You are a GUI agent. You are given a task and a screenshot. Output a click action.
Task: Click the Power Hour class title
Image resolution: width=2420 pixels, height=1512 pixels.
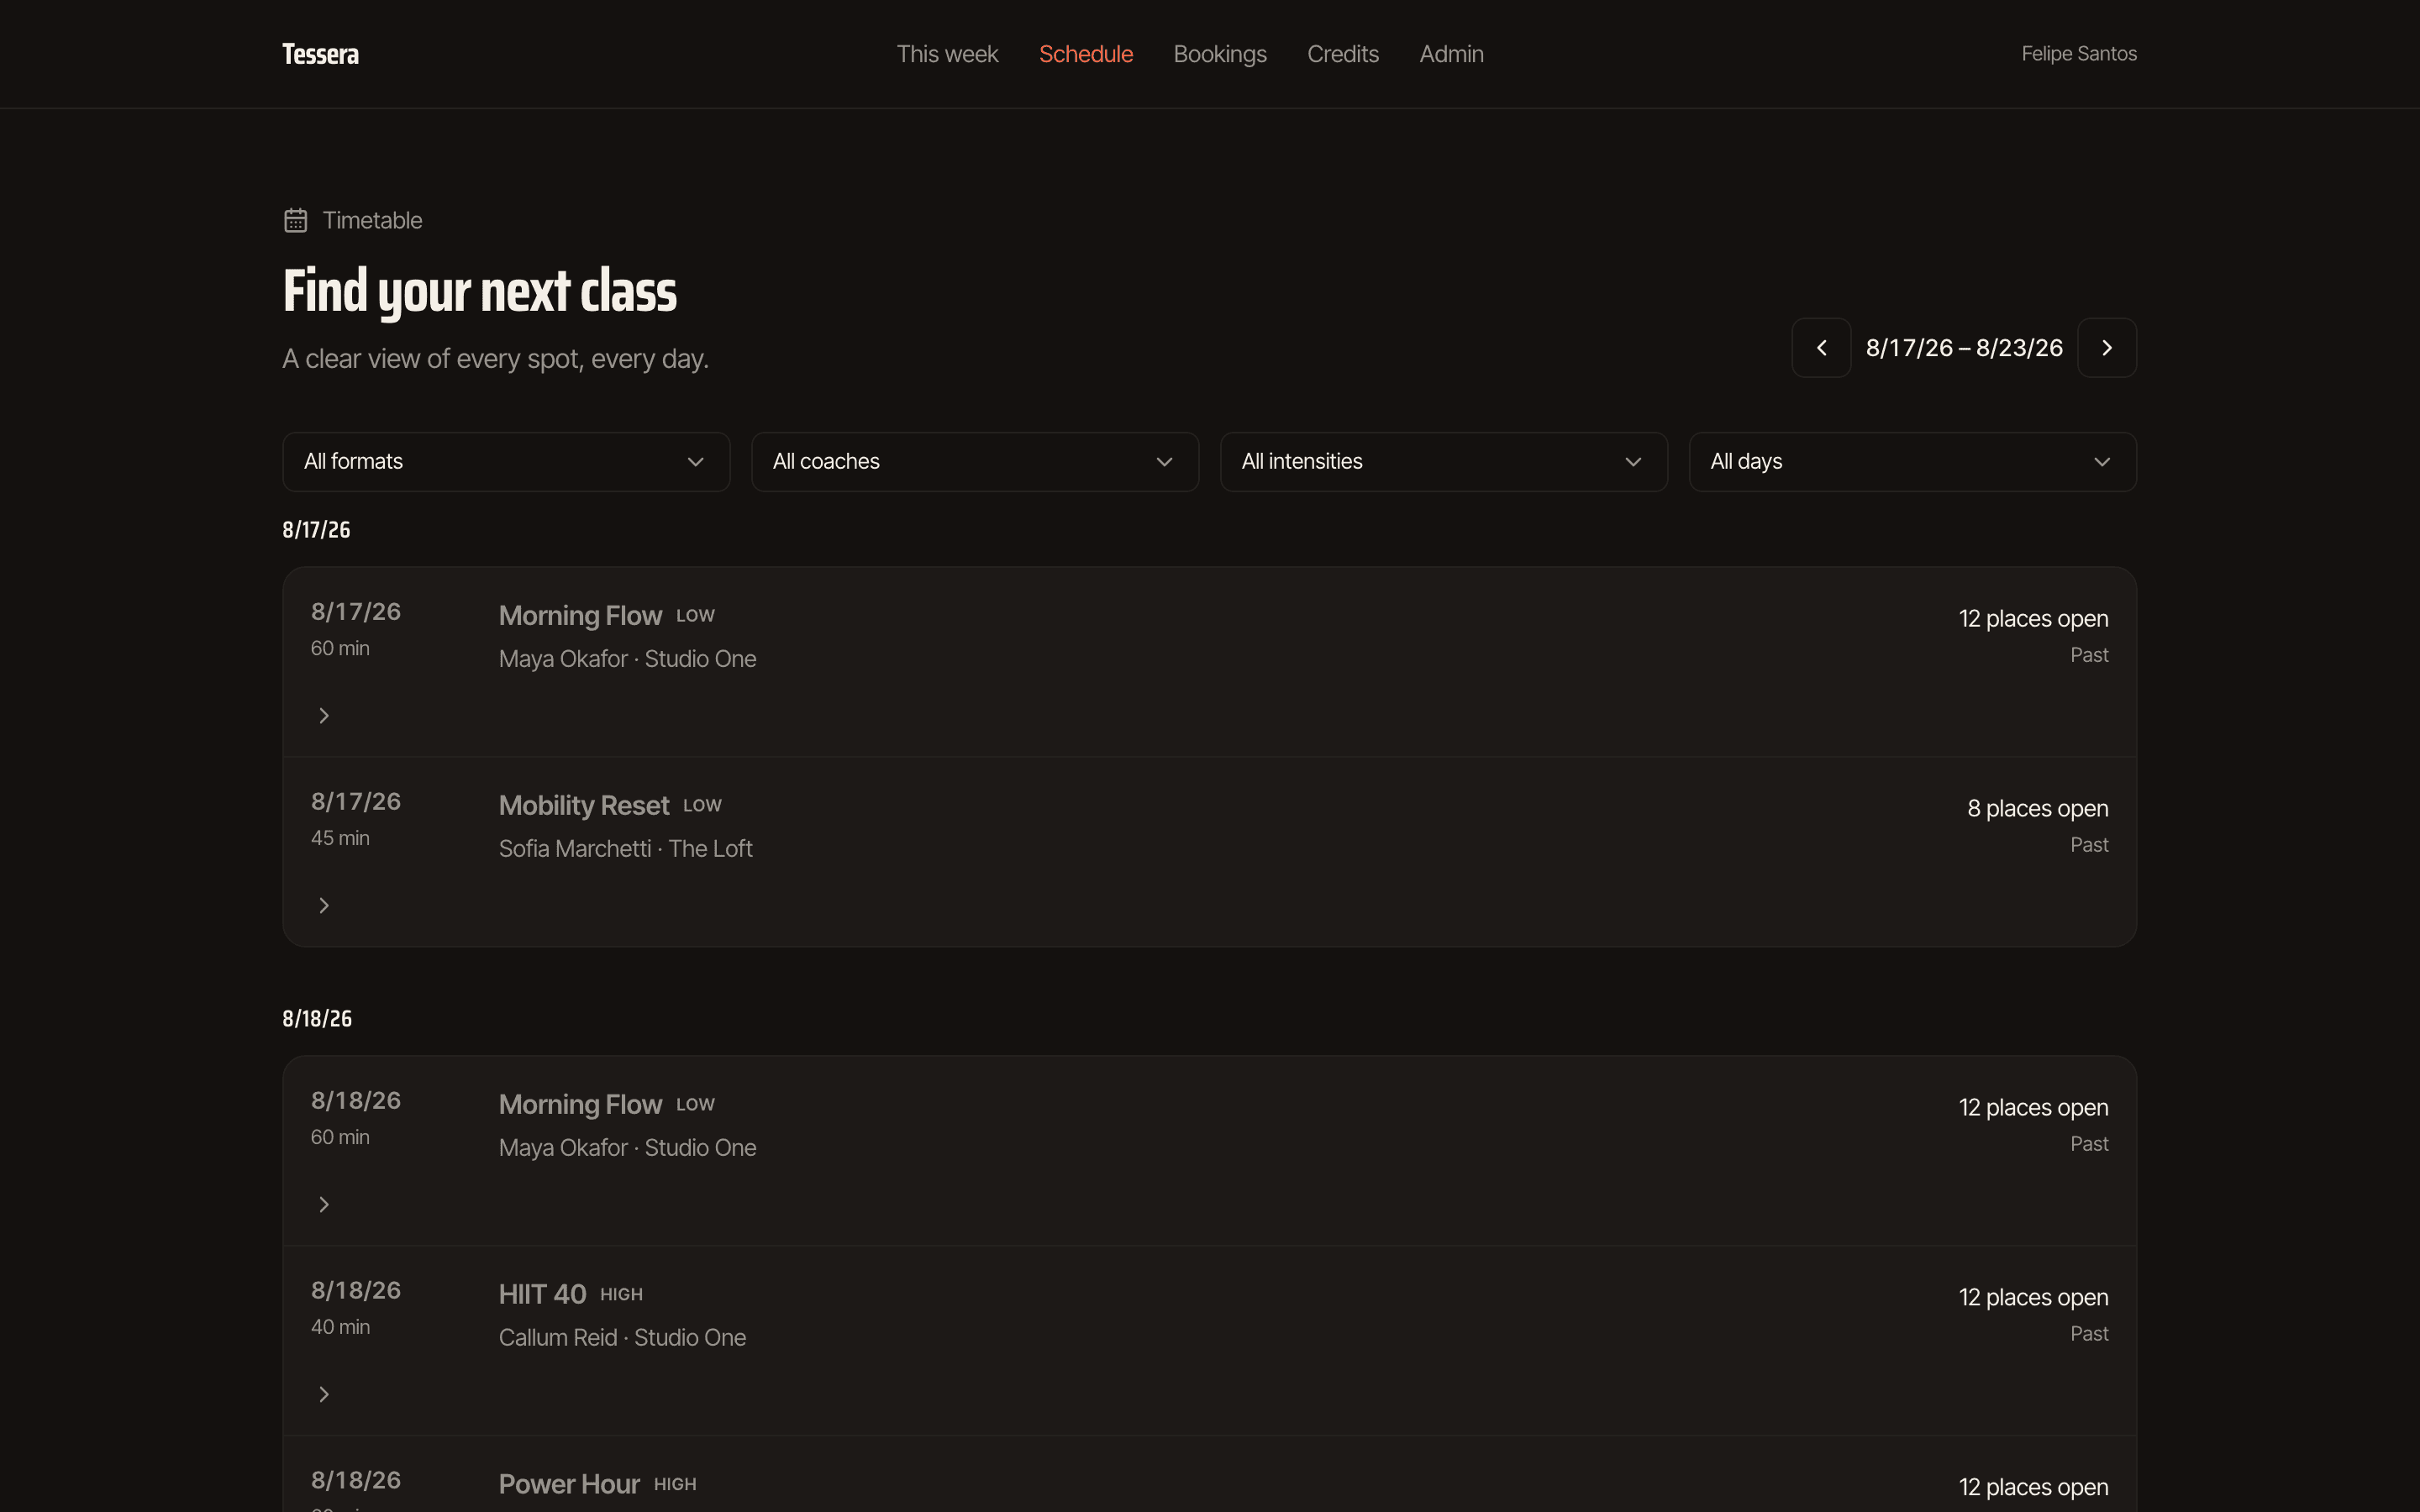[569, 1484]
